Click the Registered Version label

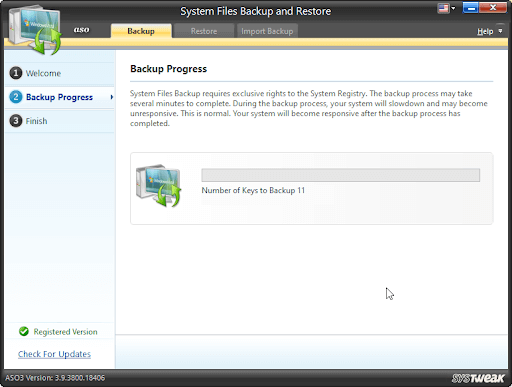[x=65, y=332]
